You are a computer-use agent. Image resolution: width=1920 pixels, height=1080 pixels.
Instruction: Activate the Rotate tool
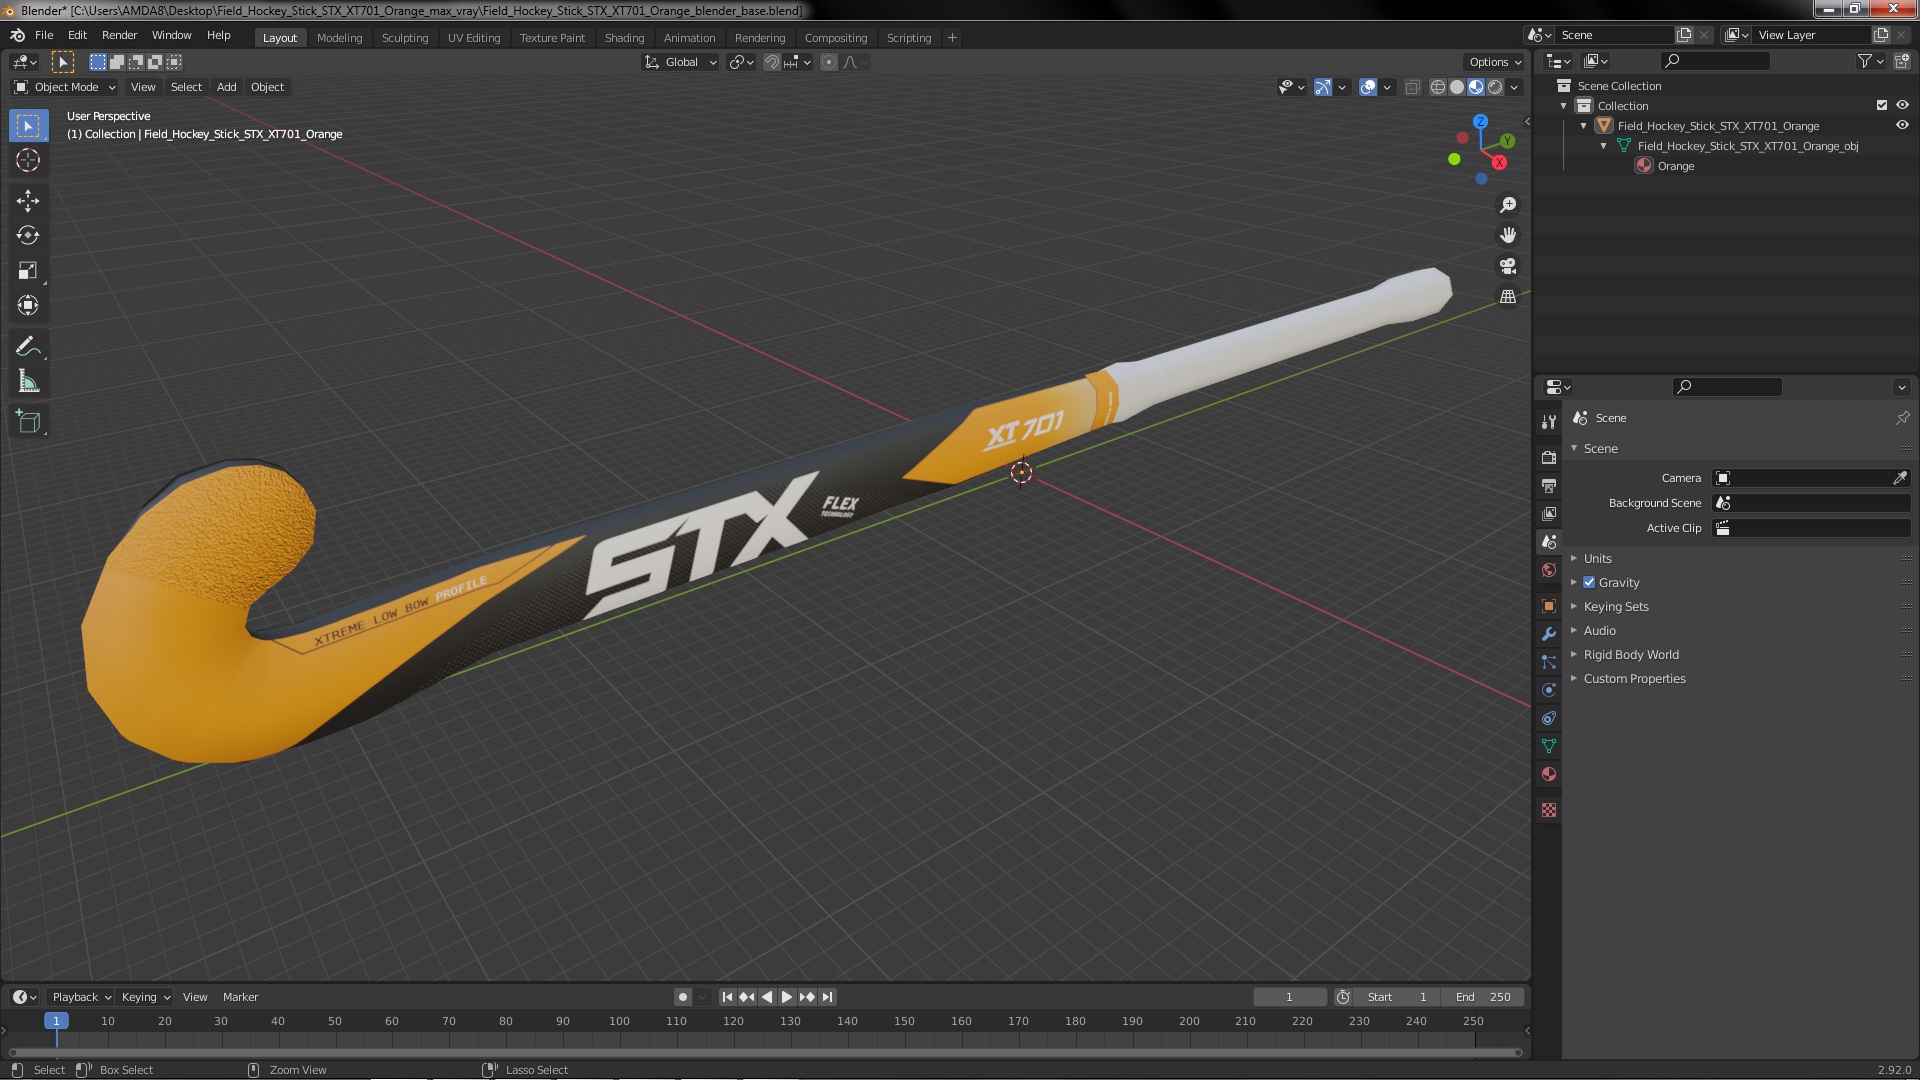[x=28, y=236]
